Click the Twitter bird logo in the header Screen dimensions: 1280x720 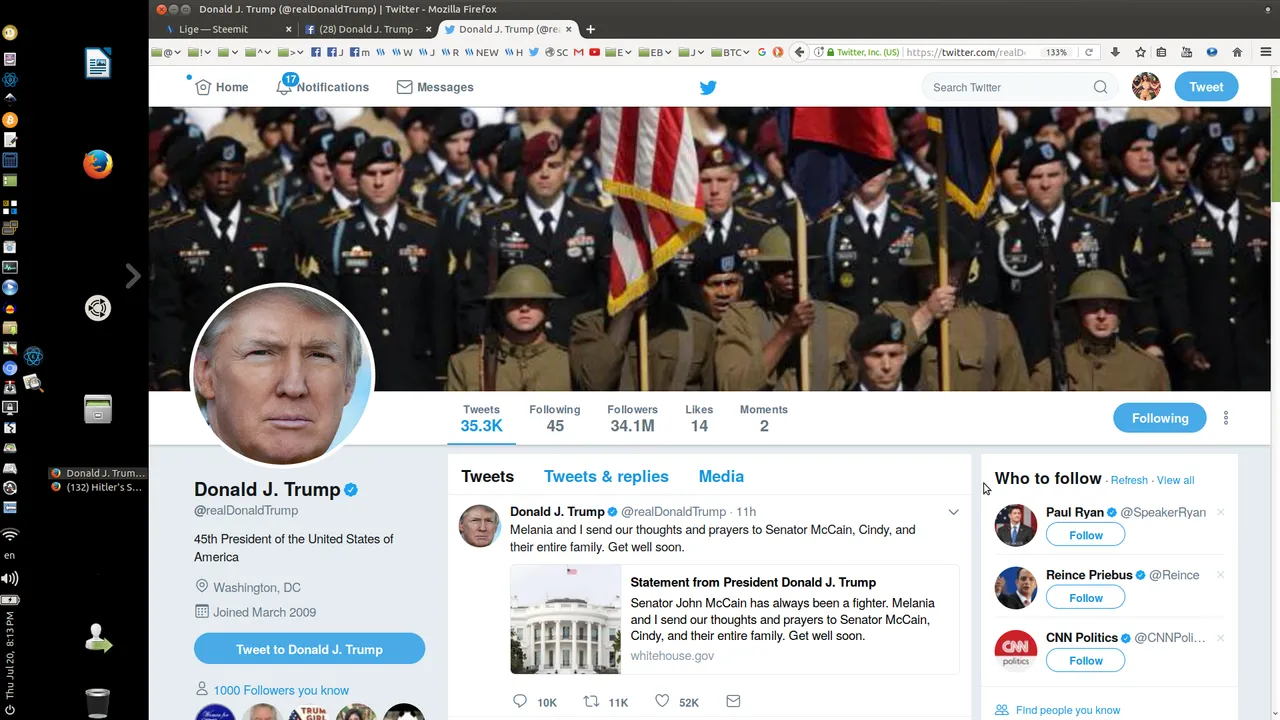click(708, 87)
